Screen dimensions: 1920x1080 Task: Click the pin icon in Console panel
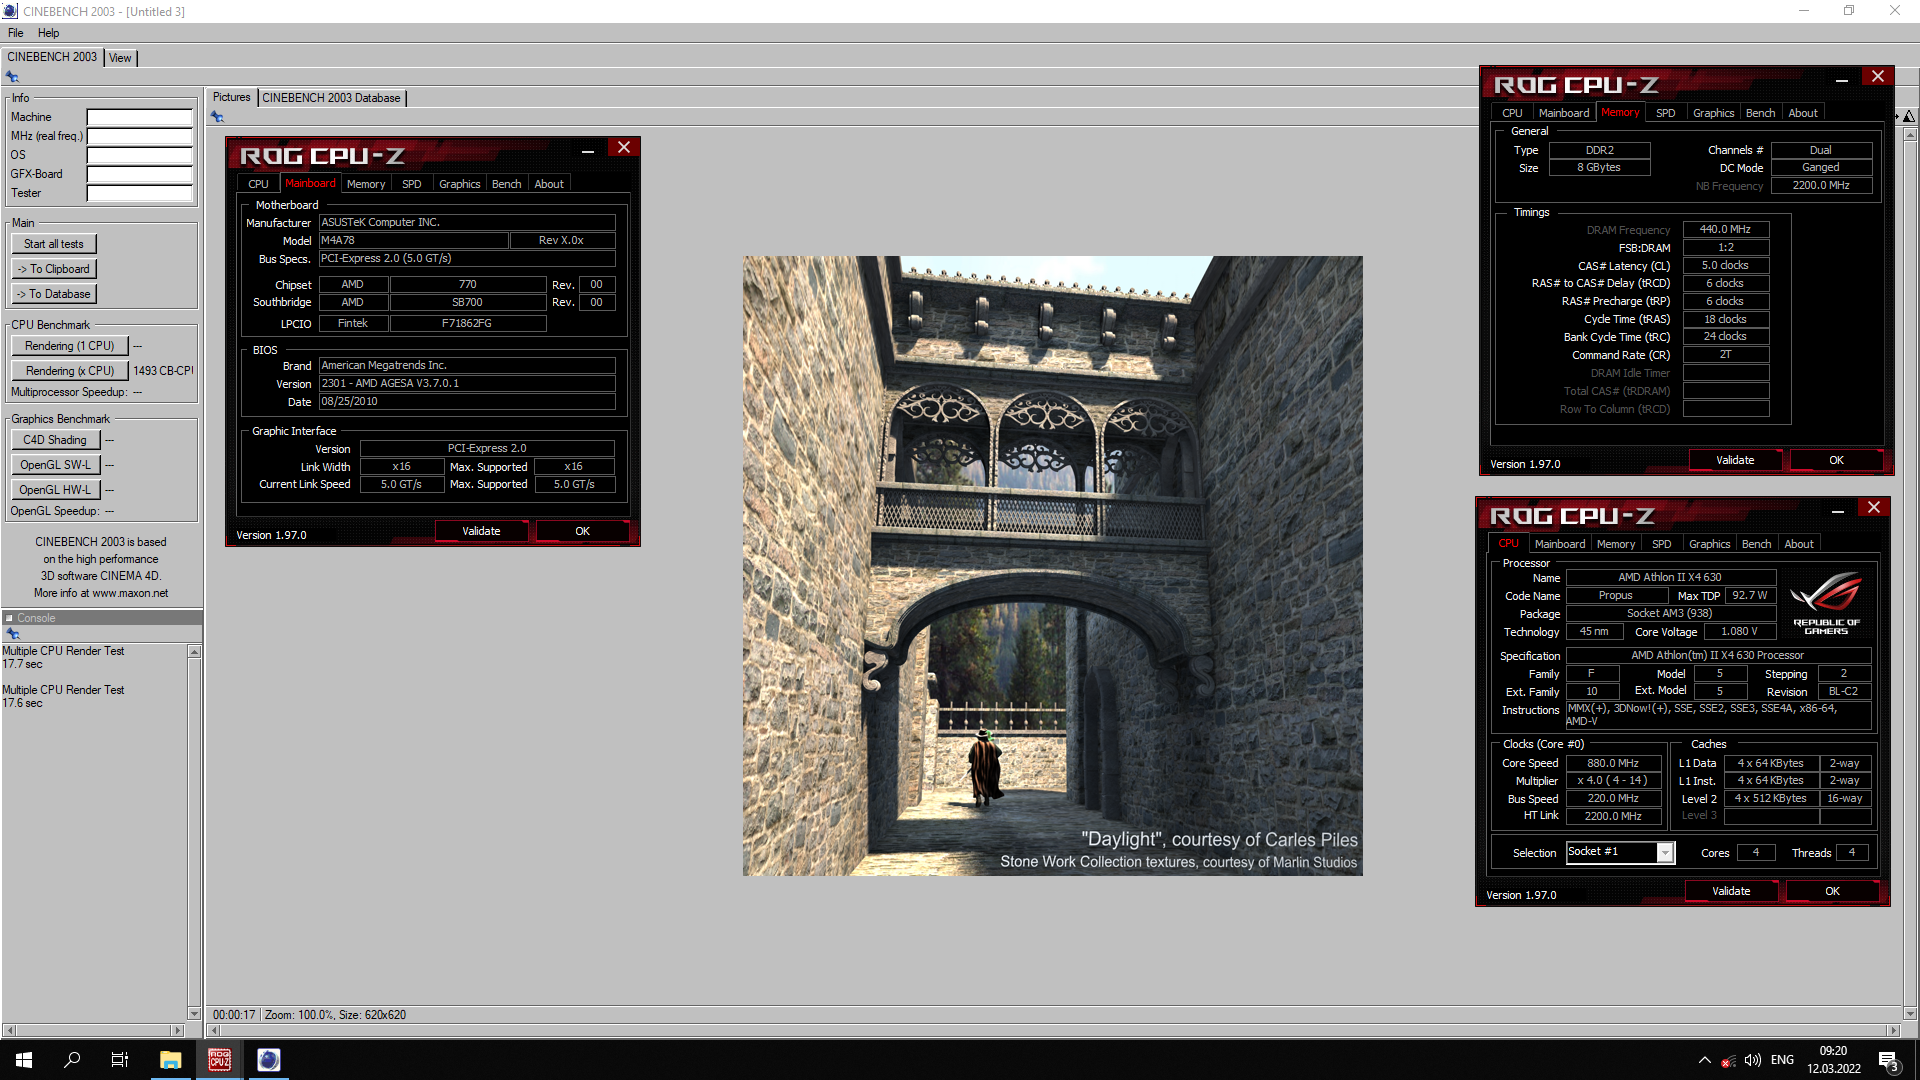[x=12, y=634]
